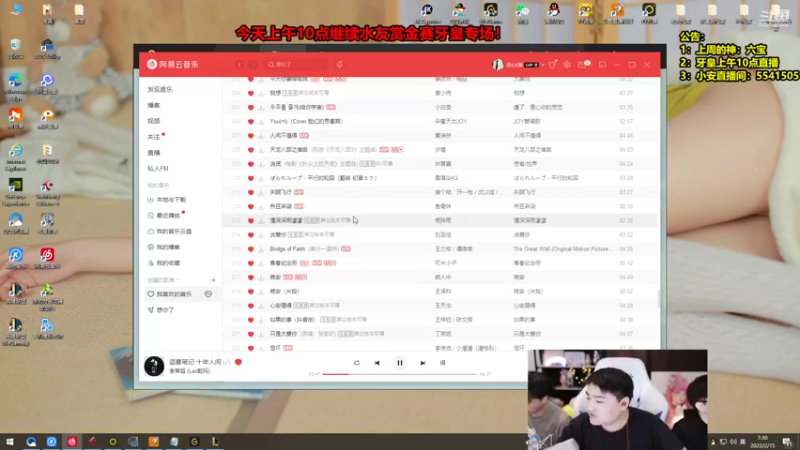Open 视频 in the sidebar
This screenshot has width=800, height=450.
pos(154,121)
